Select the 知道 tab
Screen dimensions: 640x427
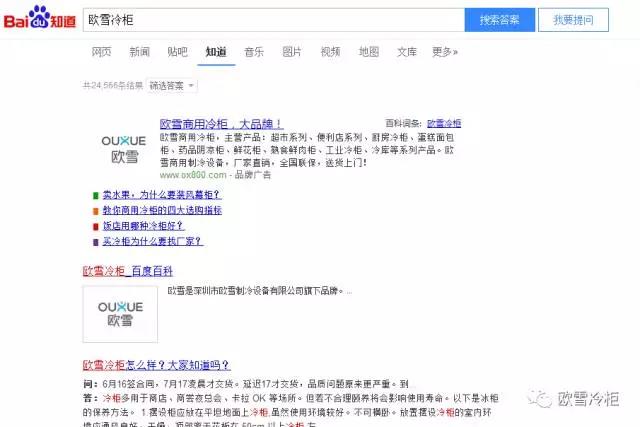(216, 52)
